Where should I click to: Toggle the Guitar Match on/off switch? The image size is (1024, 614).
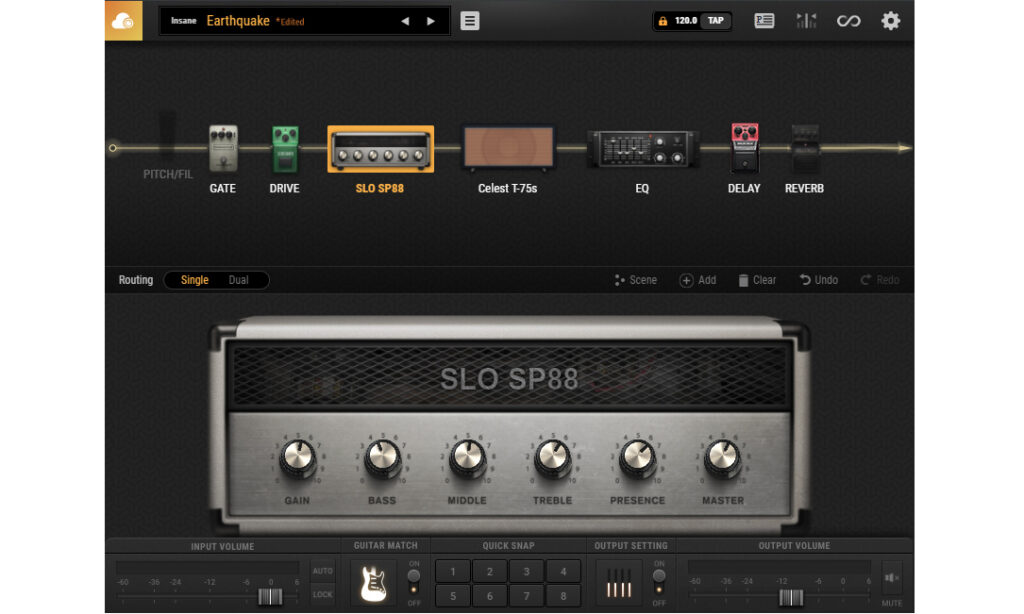(413, 581)
